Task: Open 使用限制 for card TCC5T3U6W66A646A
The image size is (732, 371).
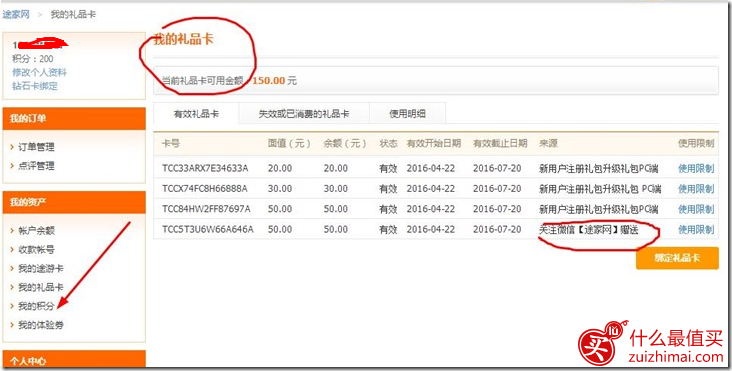Action: [x=696, y=230]
